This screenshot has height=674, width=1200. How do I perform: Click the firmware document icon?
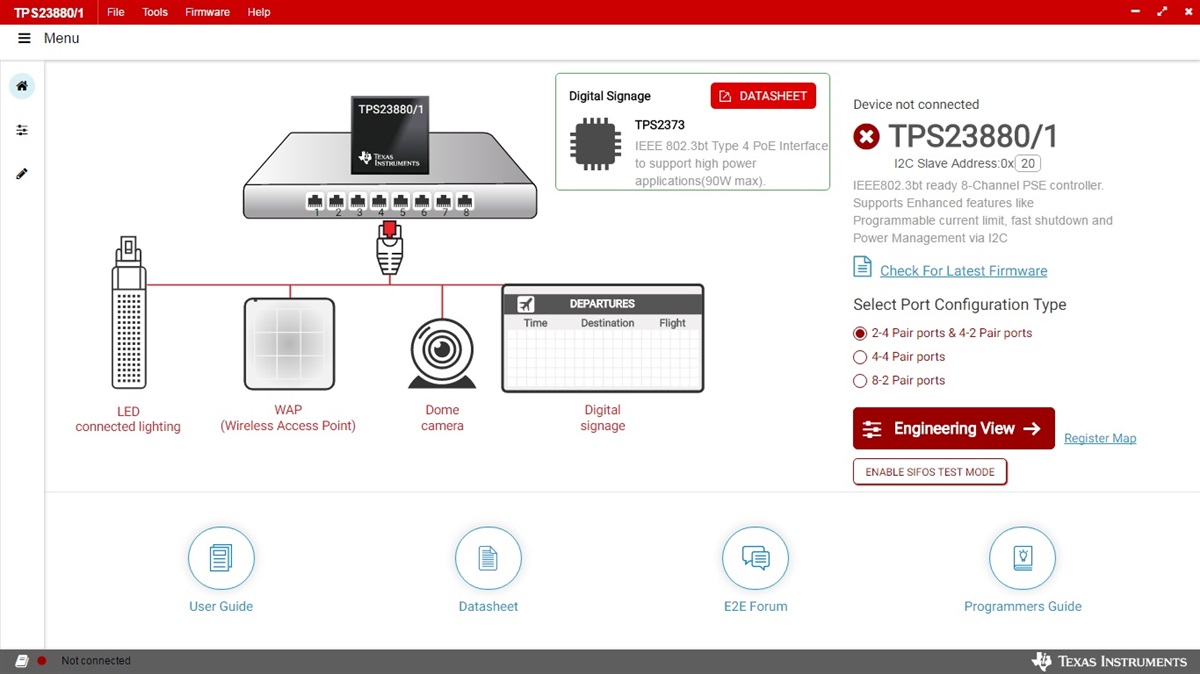click(x=862, y=266)
